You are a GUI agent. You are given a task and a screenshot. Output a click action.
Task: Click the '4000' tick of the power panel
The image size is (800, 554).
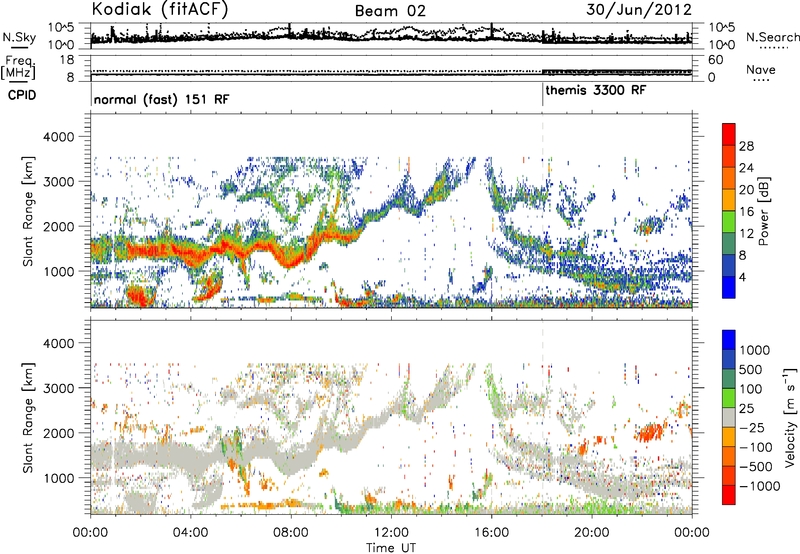pyautogui.click(x=58, y=137)
